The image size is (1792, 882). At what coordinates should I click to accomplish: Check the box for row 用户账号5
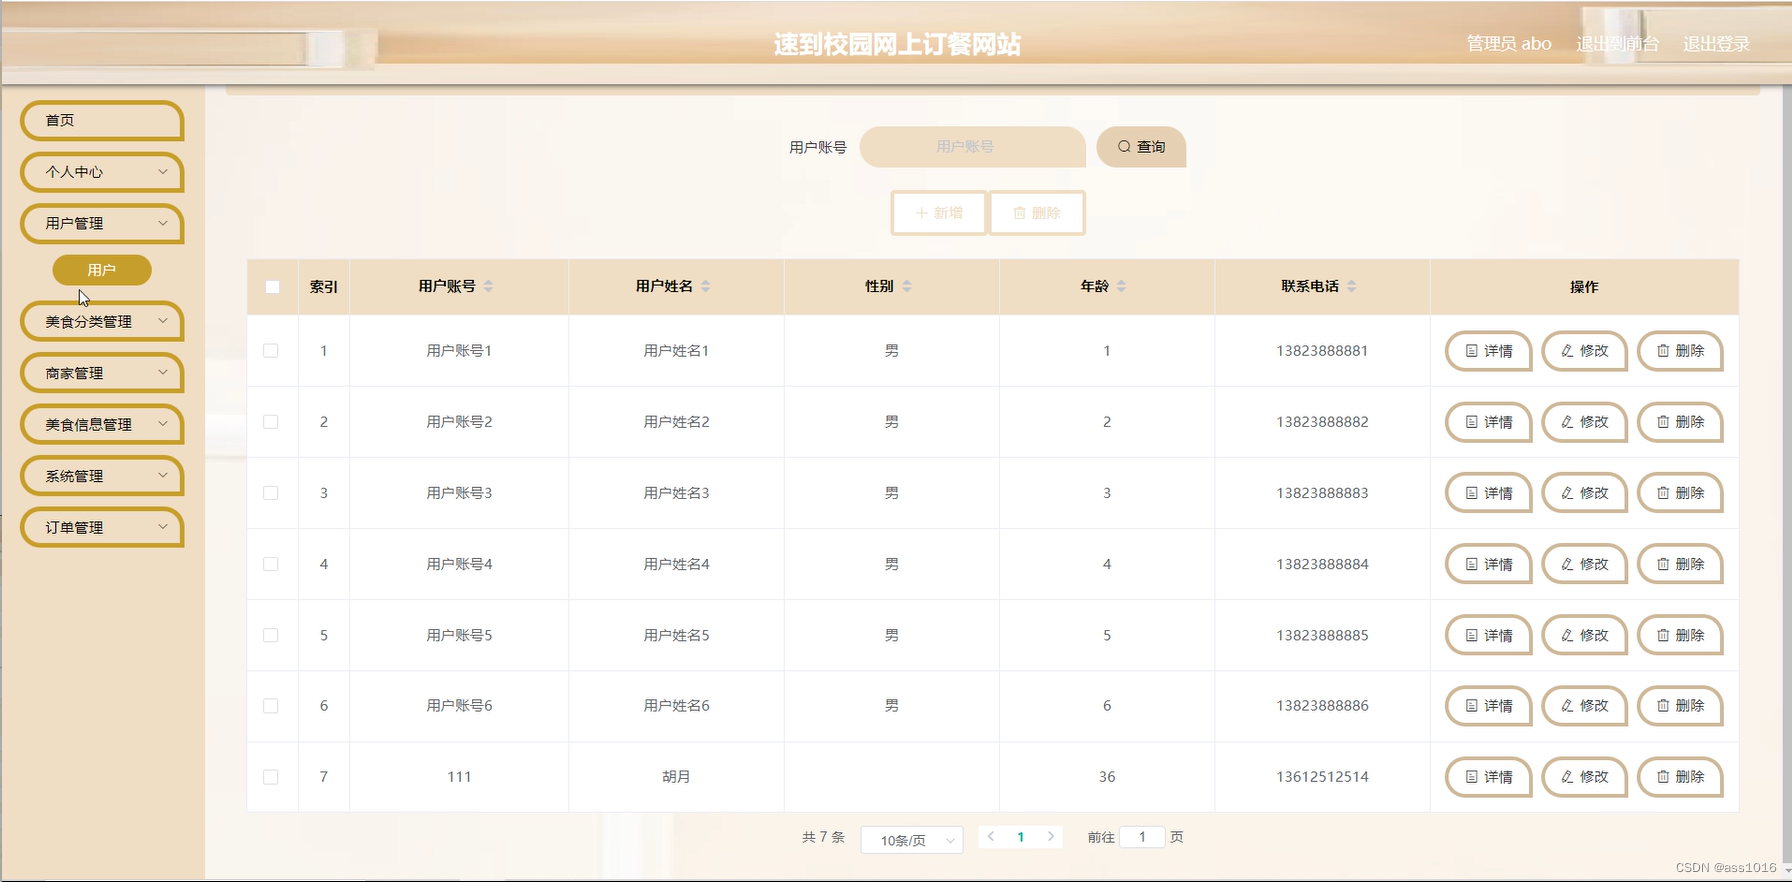pyautogui.click(x=271, y=635)
